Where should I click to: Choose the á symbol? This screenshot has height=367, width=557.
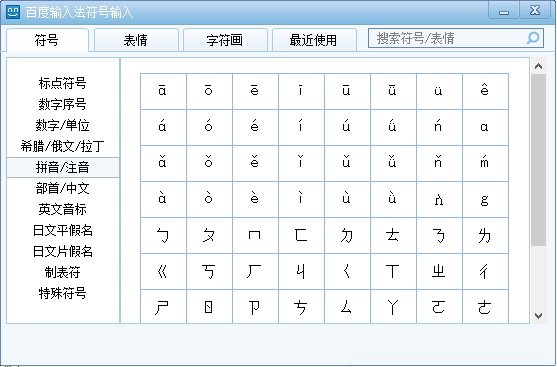163,128
